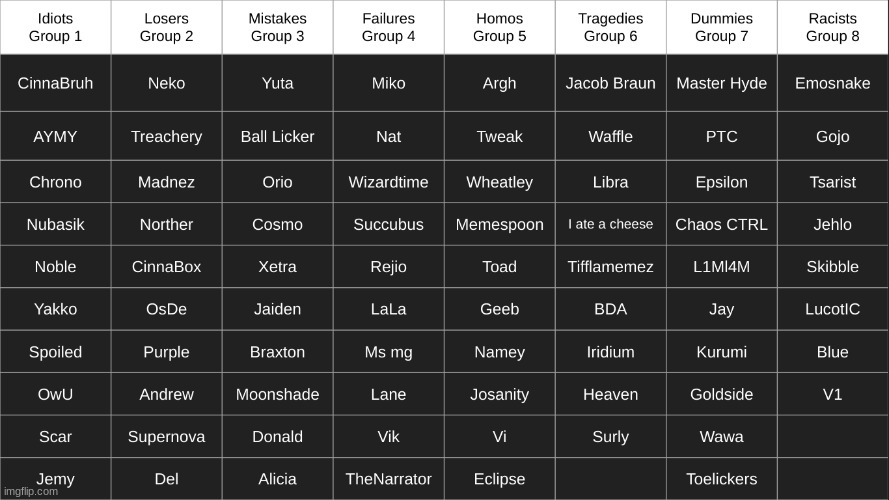Click the TheNarrator cell

pos(388,479)
